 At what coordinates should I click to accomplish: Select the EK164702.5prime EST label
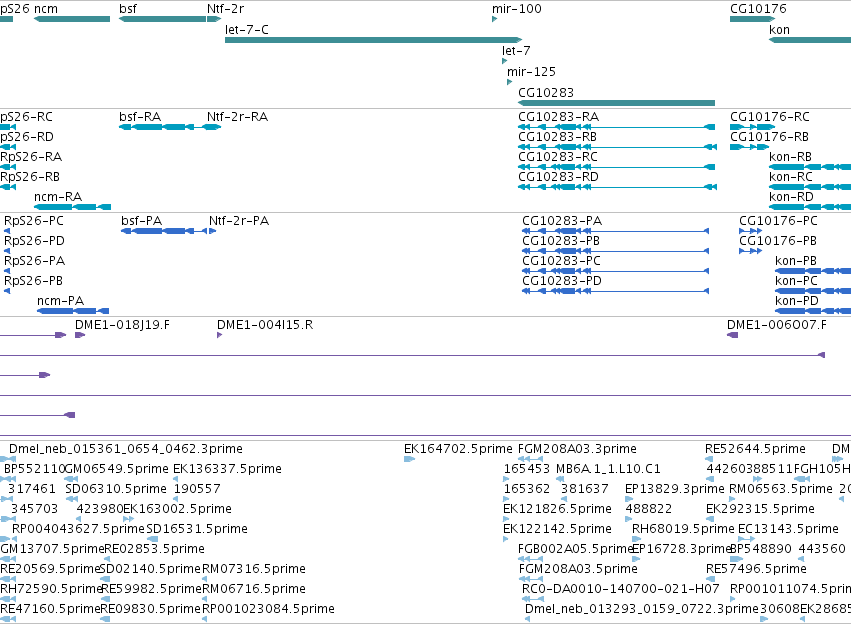(458, 449)
